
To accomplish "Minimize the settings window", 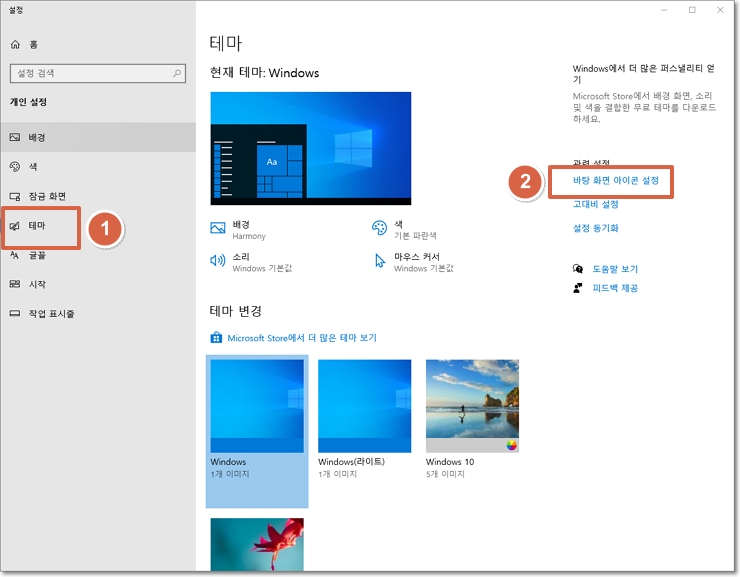I will [x=664, y=10].
